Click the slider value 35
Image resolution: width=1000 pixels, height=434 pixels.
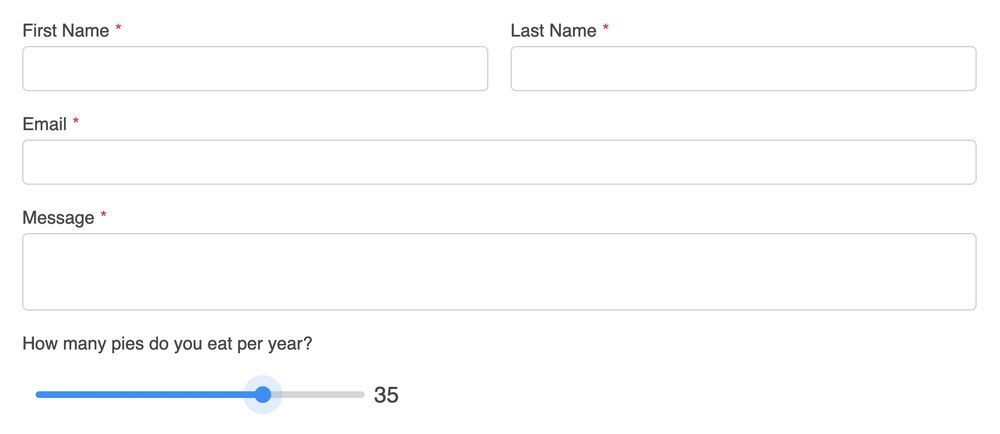point(386,395)
